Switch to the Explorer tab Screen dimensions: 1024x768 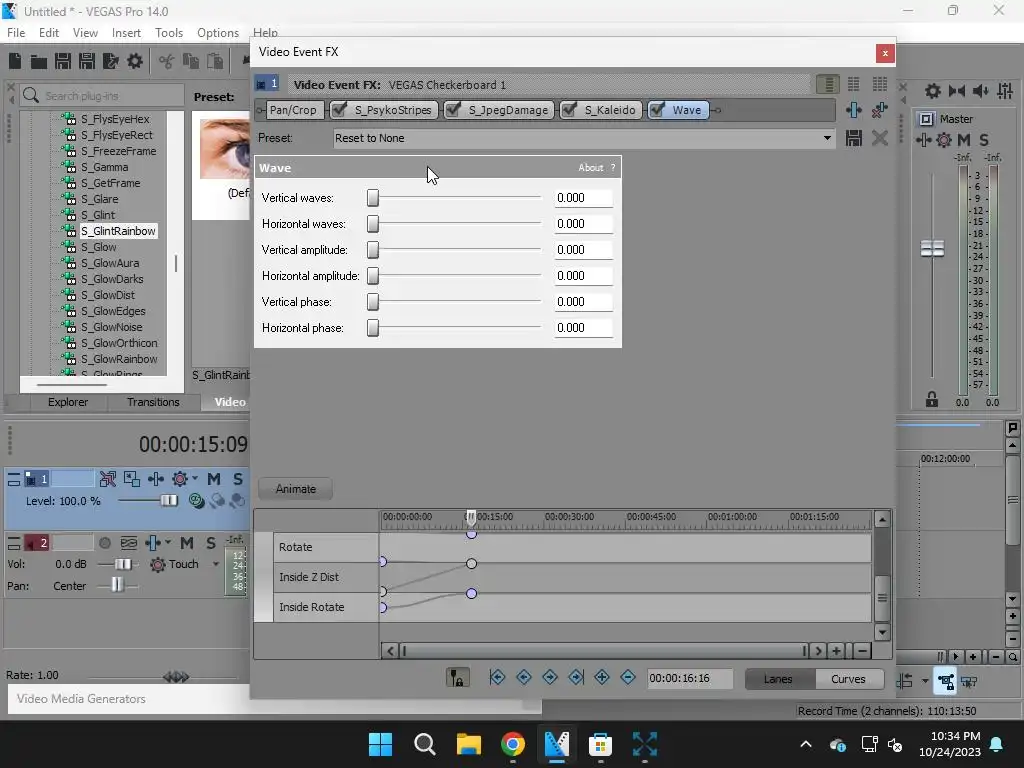(x=67, y=402)
